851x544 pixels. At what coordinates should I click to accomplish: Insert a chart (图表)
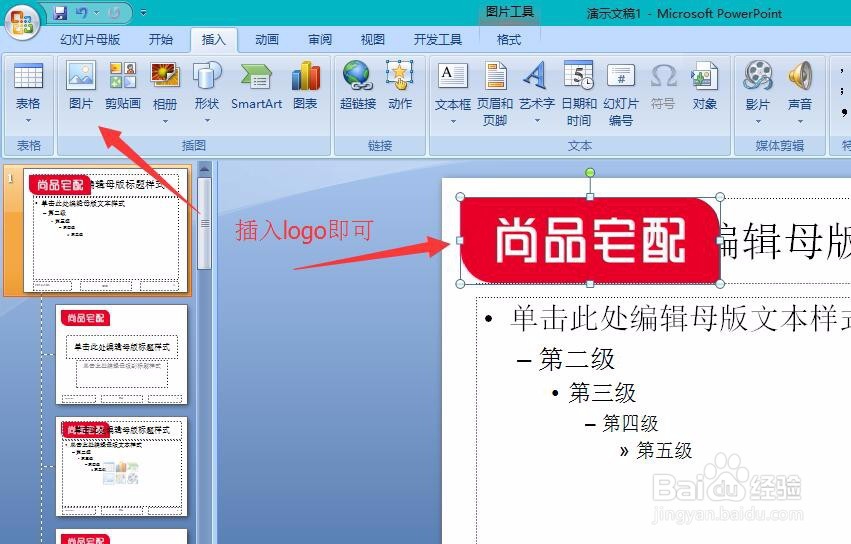(x=305, y=86)
